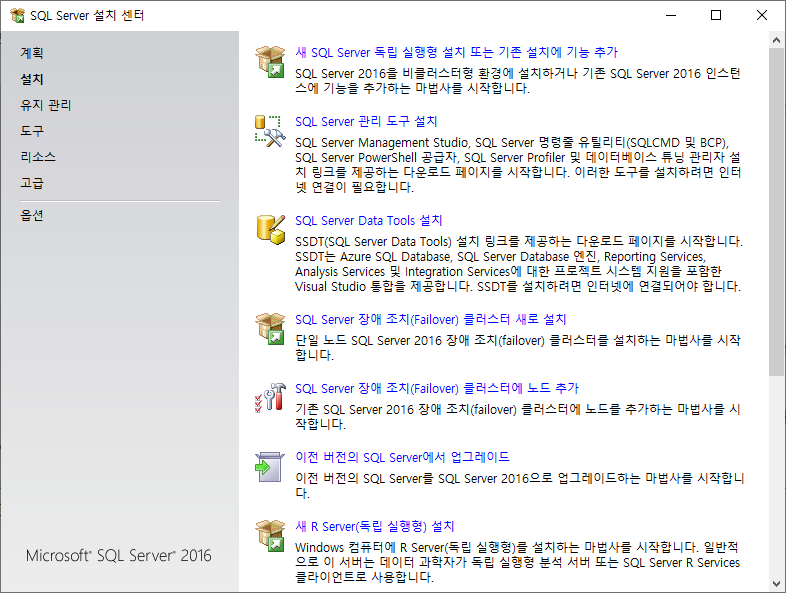
Task: Select the 설치 page in sidebar
Action: 32,79
